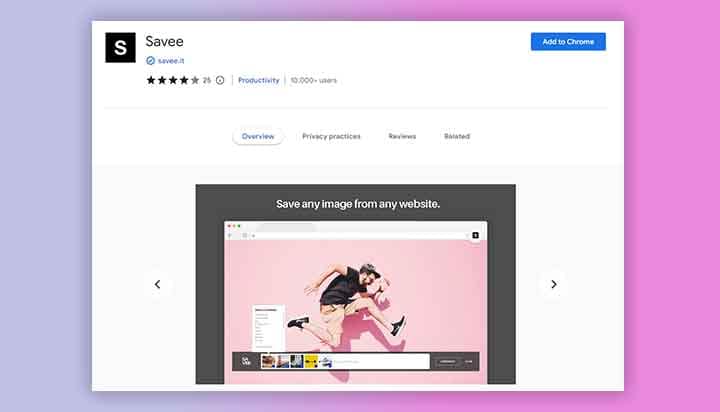
Task: Open the Productivity category link
Action: pyautogui.click(x=258, y=80)
